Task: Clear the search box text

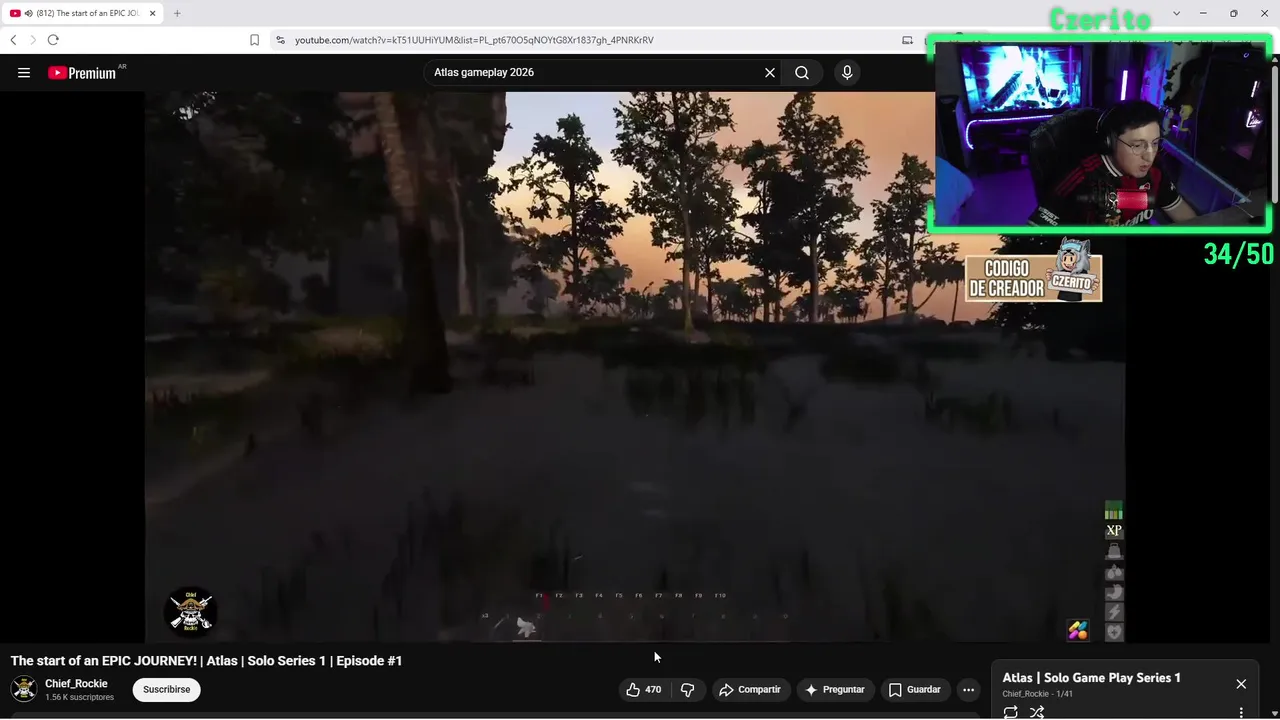Action: coord(770,72)
